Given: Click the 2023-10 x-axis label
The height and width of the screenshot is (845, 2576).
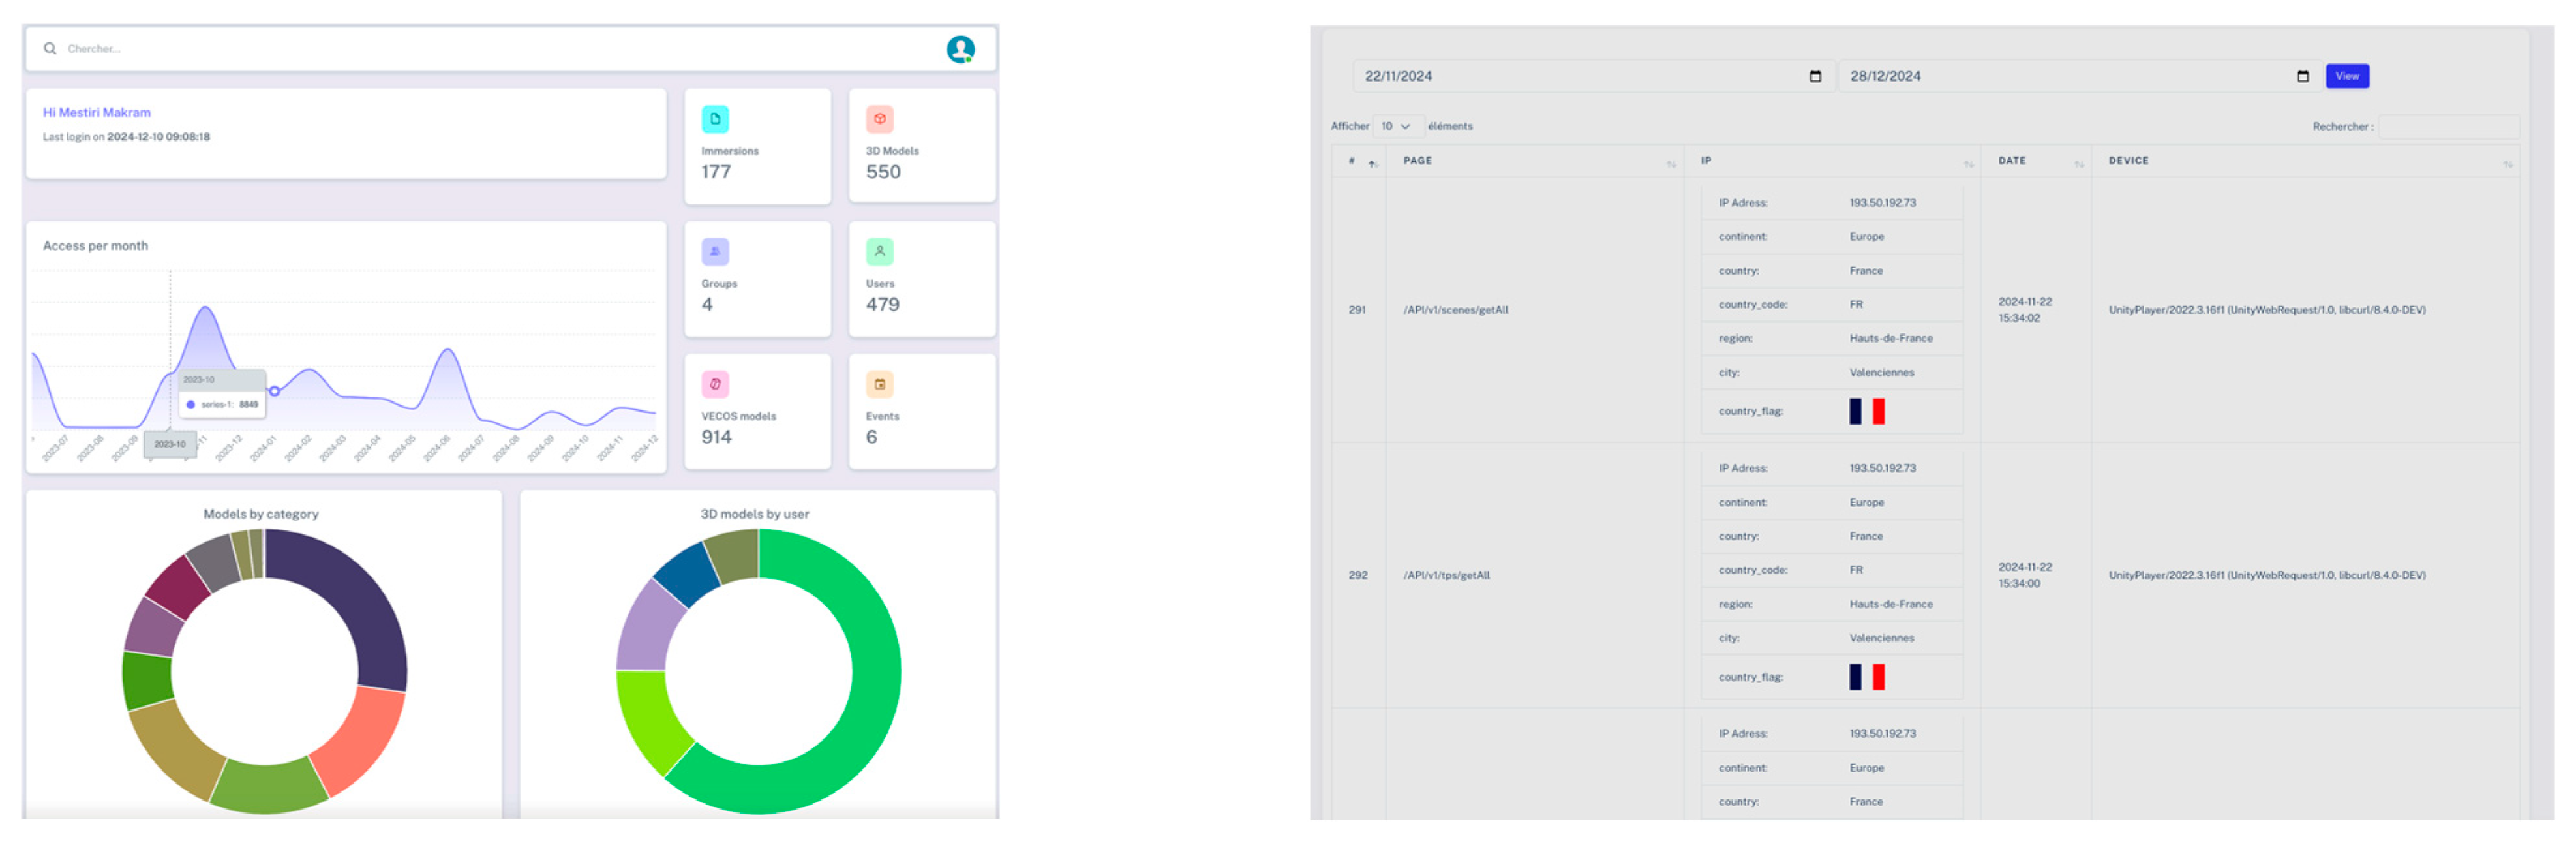Looking at the screenshot, I should (170, 444).
